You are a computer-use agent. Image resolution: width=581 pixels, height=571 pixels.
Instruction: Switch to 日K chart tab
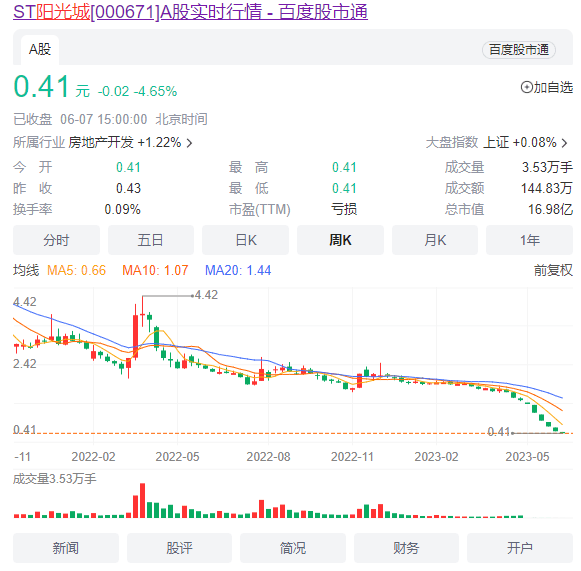(245, 240)
